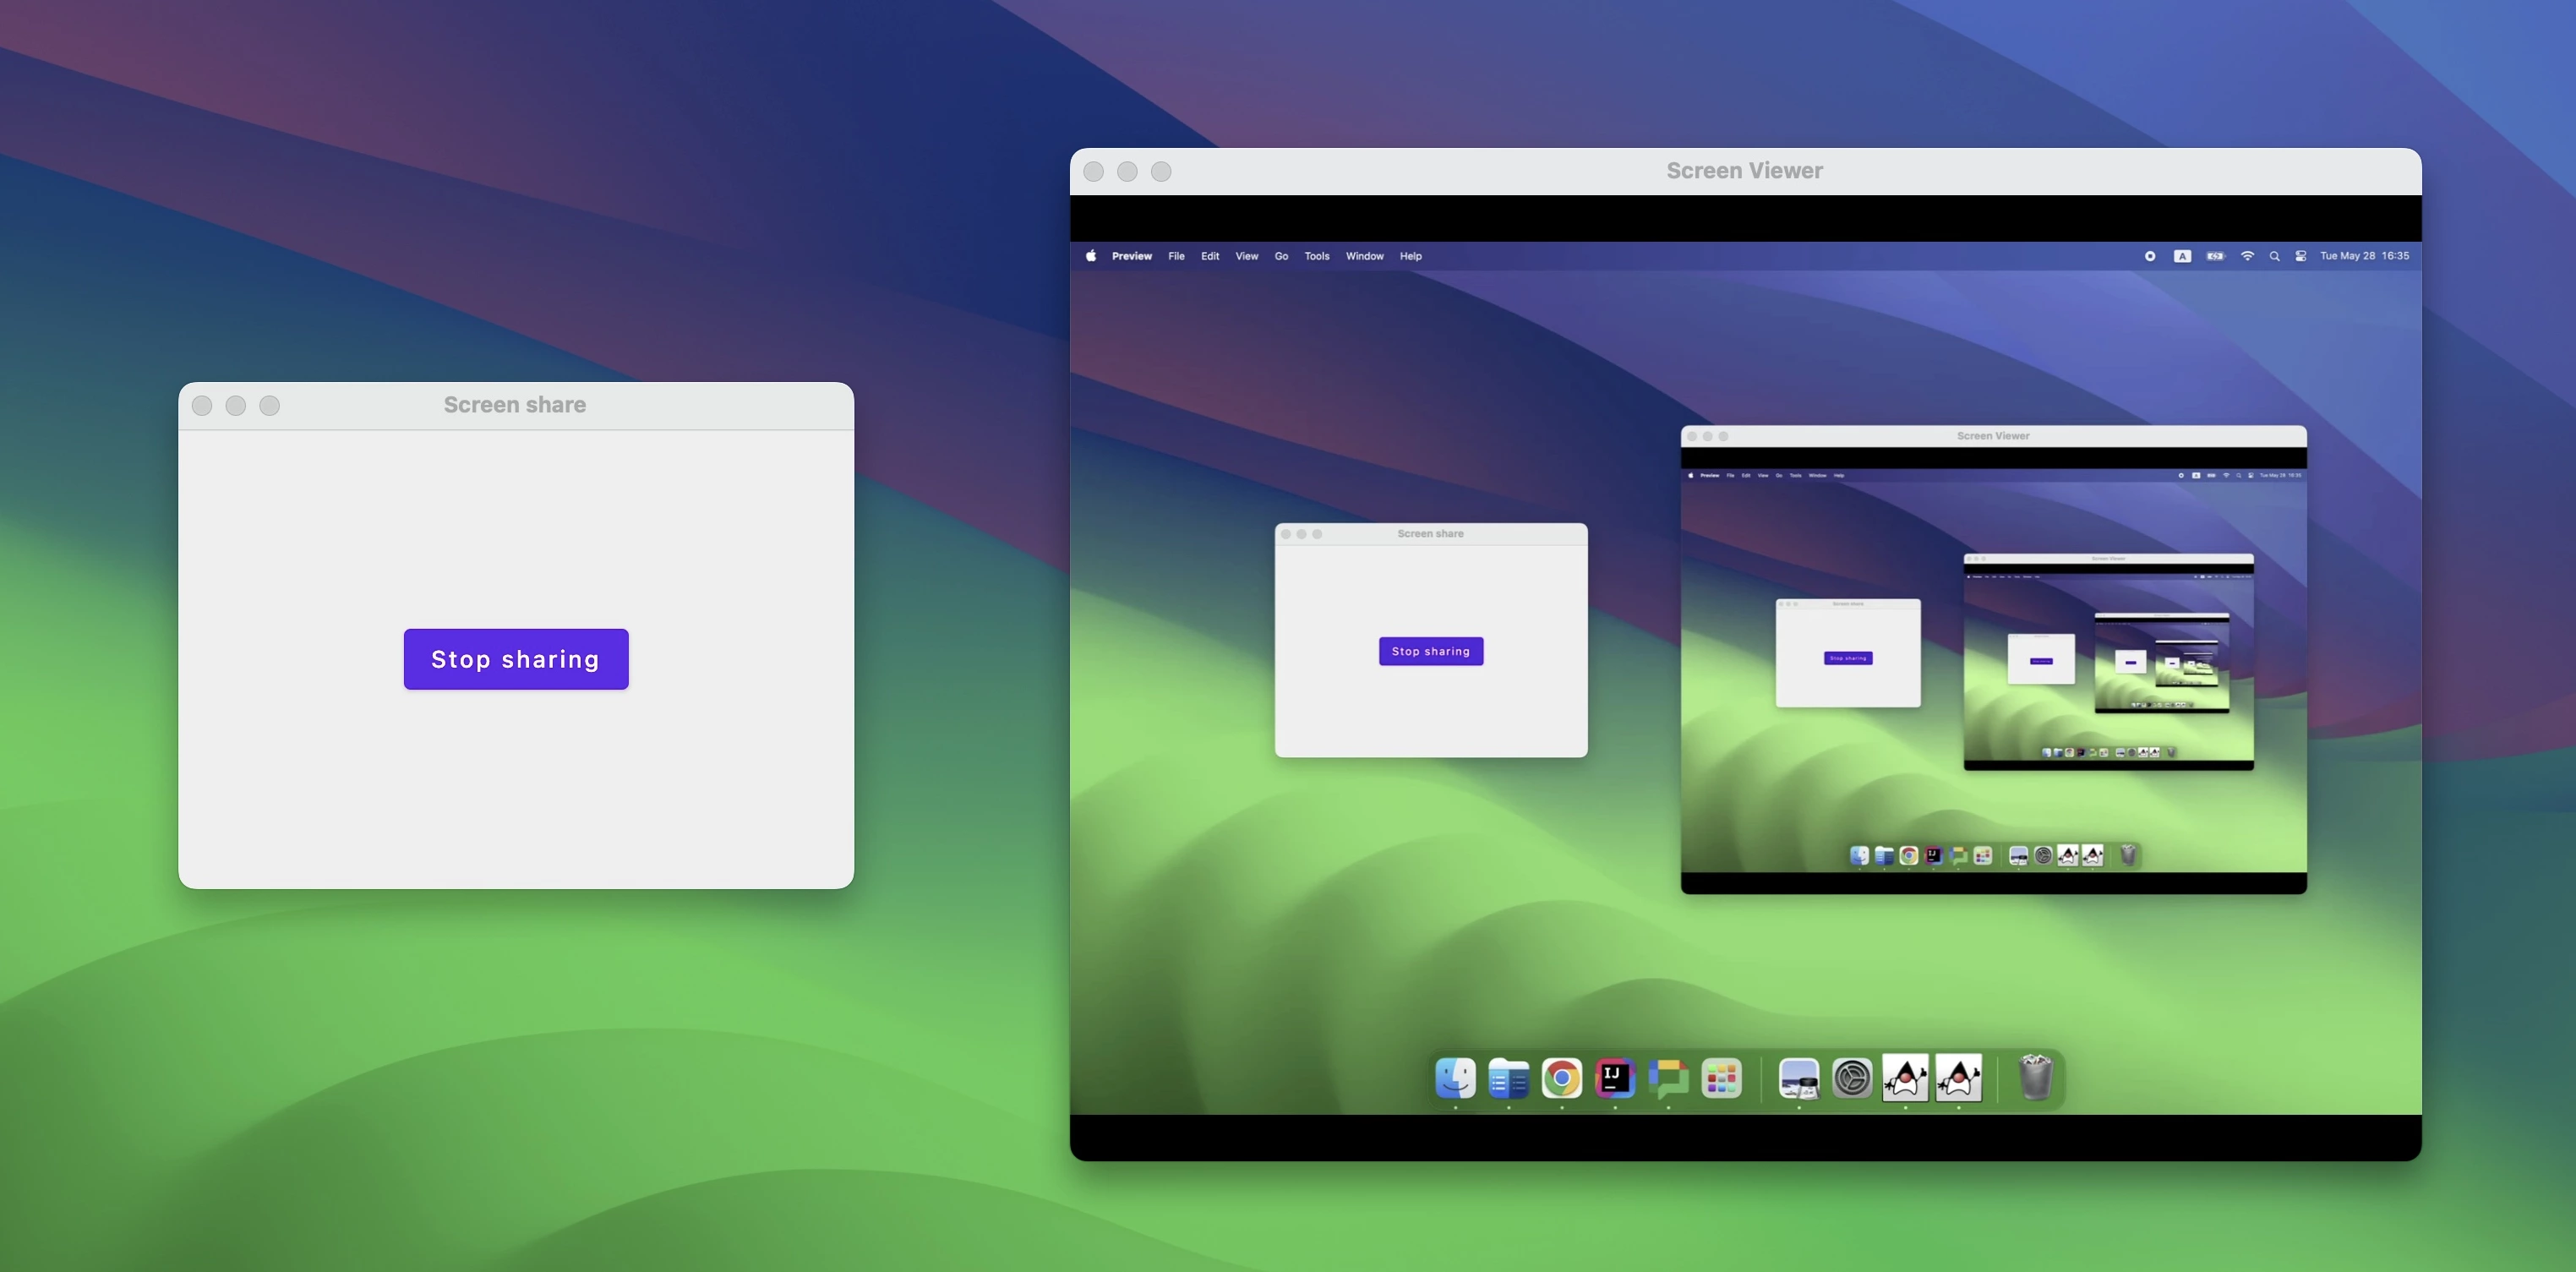Expand the Window menu in menu bar
2576x1272 pixels.
(x=1363, y=254)
